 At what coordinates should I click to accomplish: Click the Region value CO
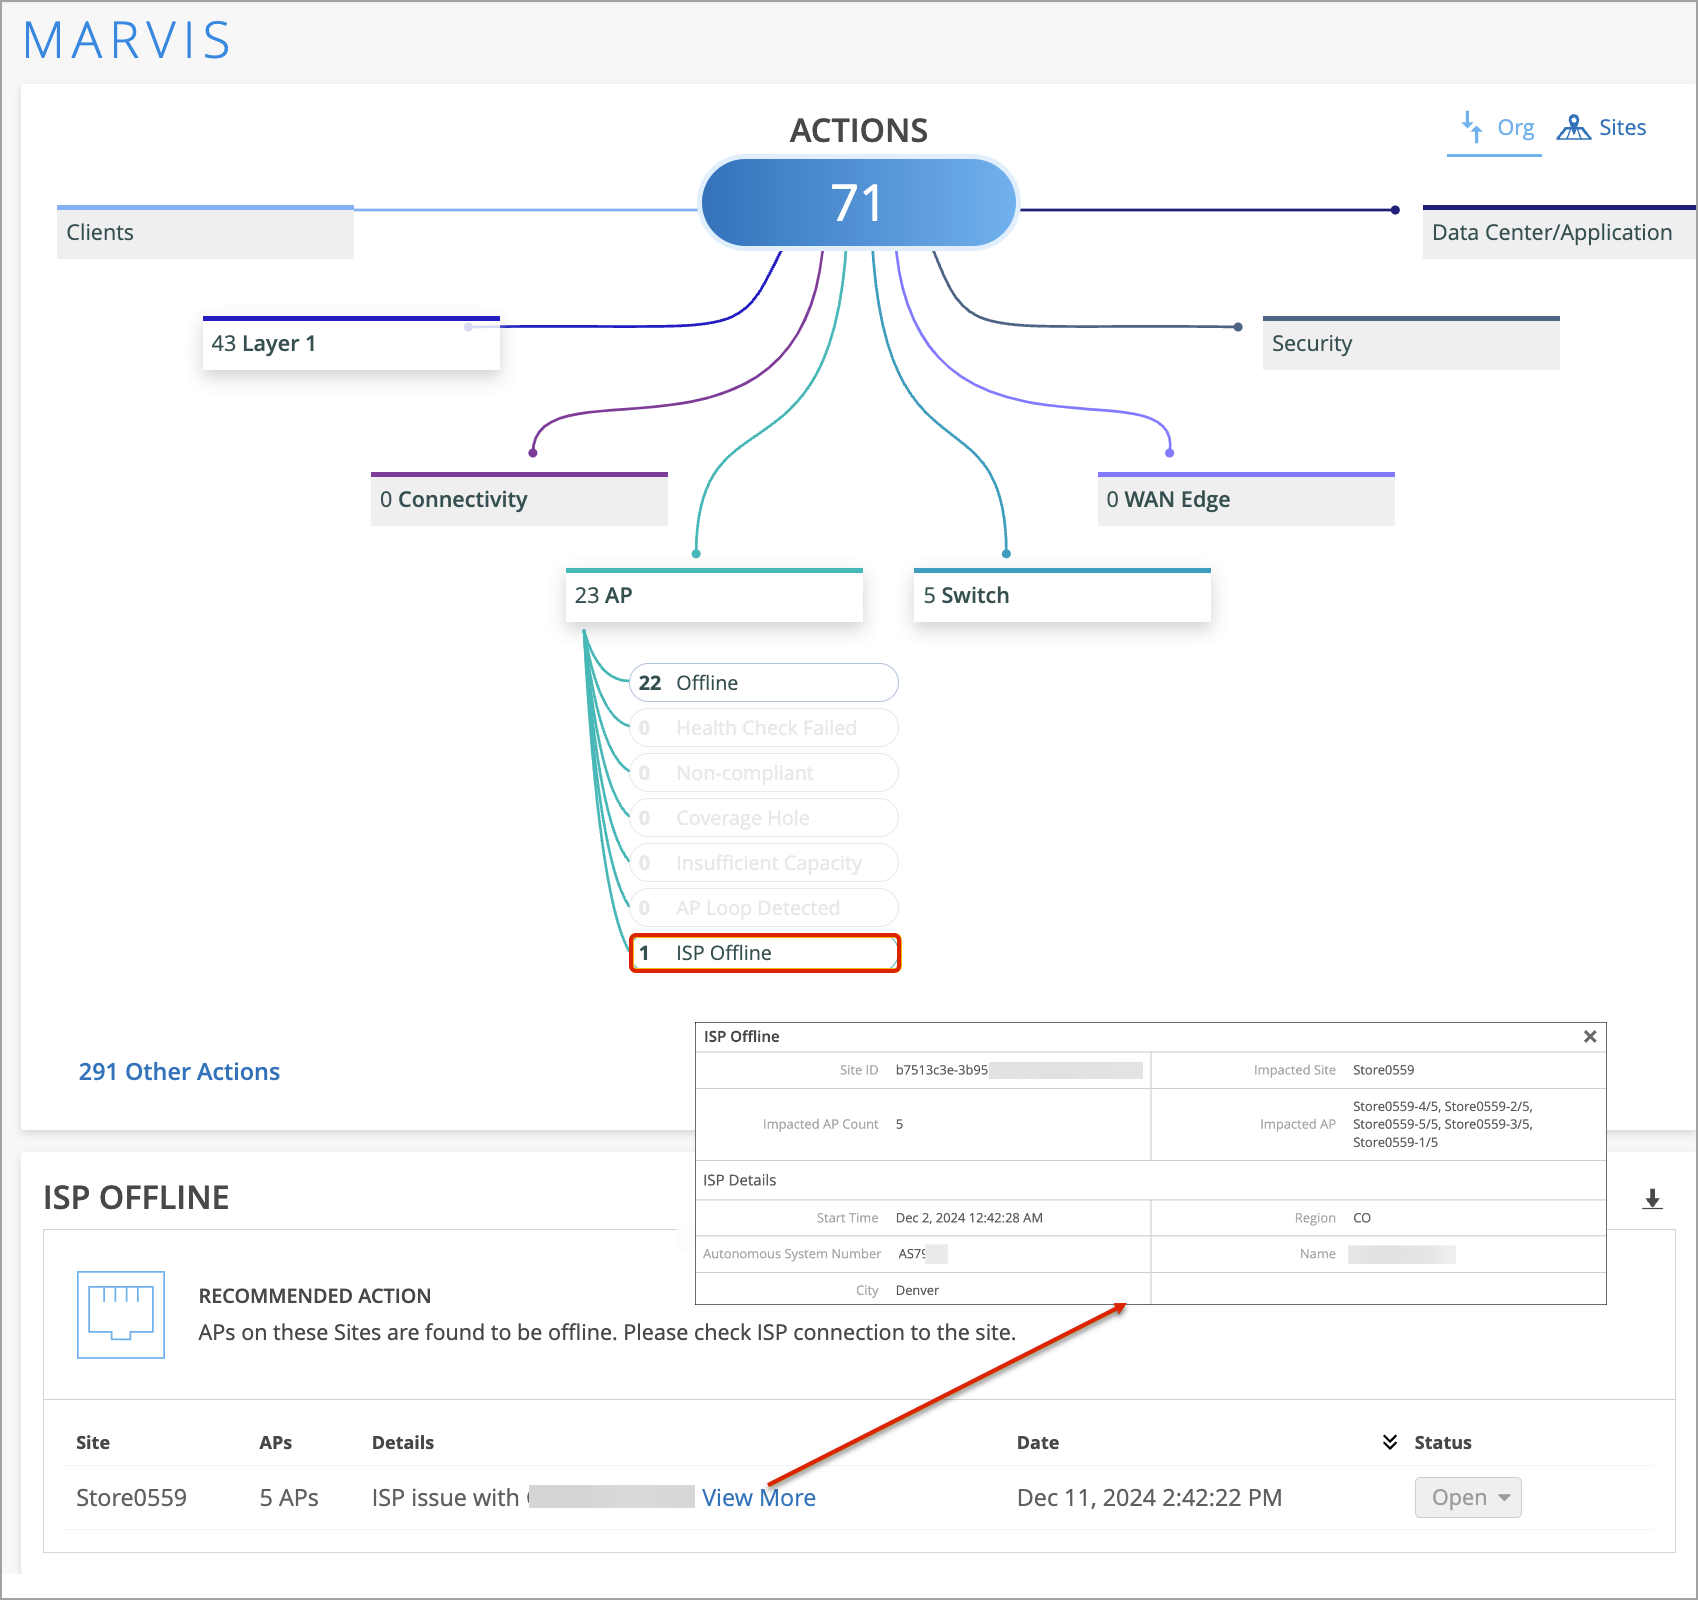[x=1362, y=1218]
